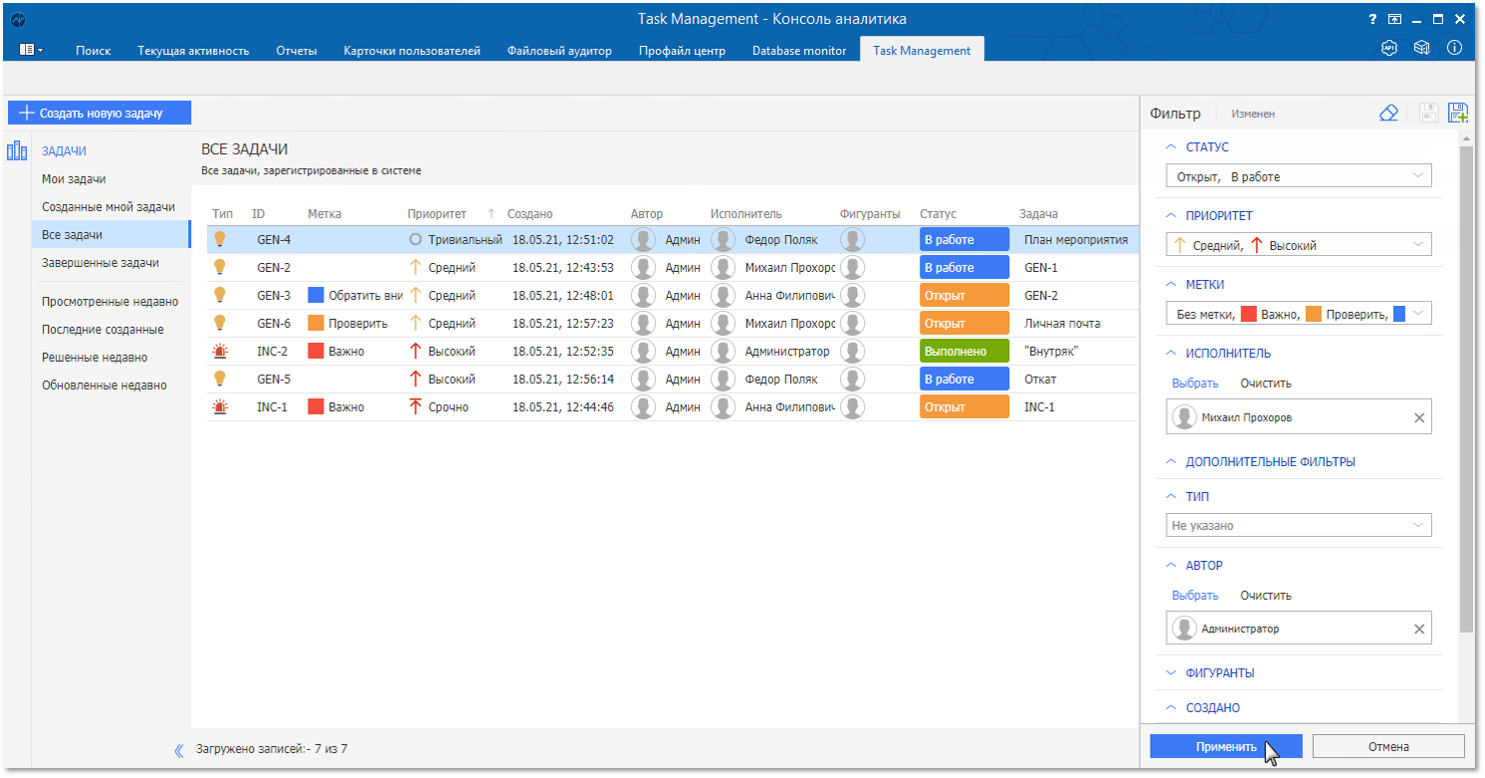Go to the Отчеты tab
Viewport: 1485px width, 778px height.
tap(296, 50)
